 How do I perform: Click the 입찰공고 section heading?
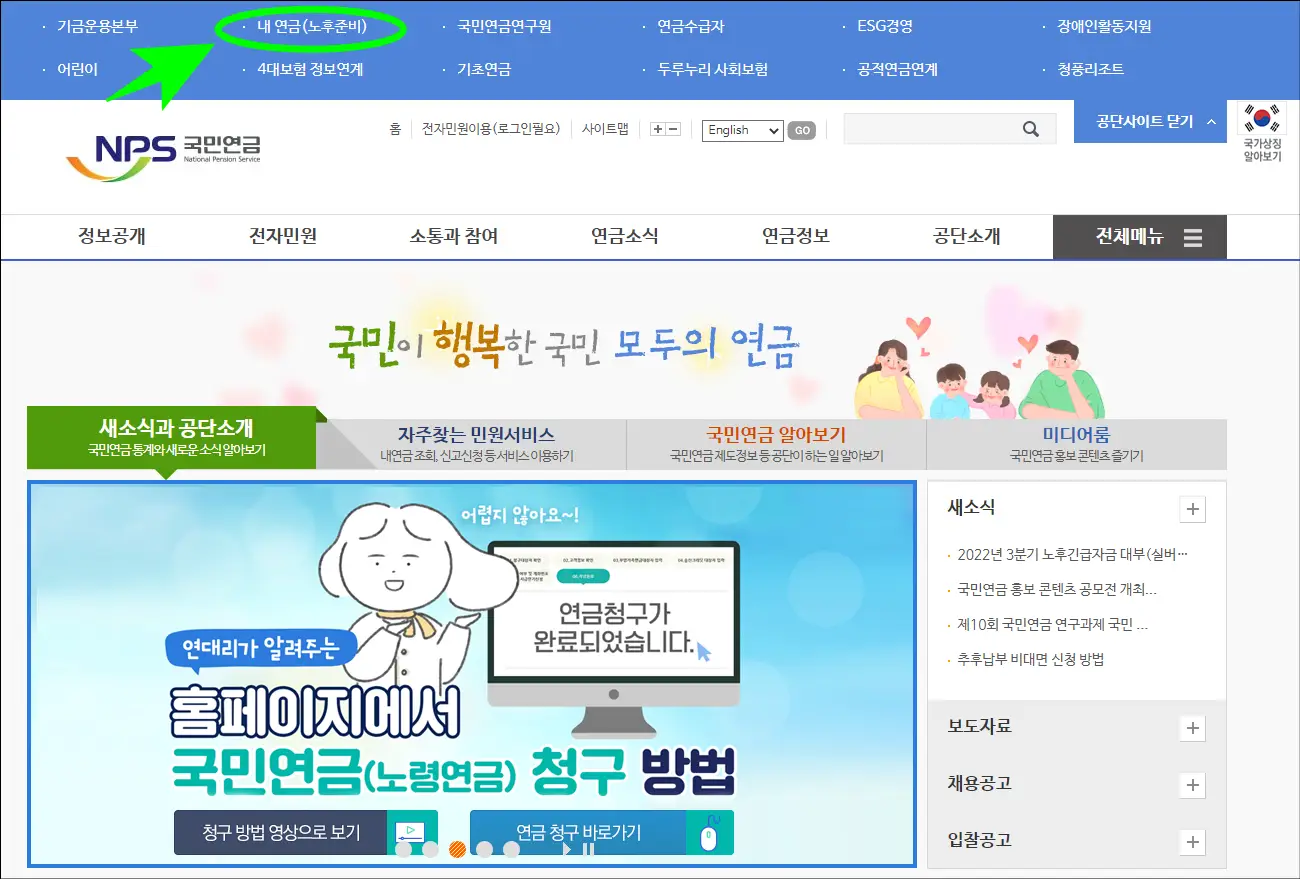[x=980, y=840]
